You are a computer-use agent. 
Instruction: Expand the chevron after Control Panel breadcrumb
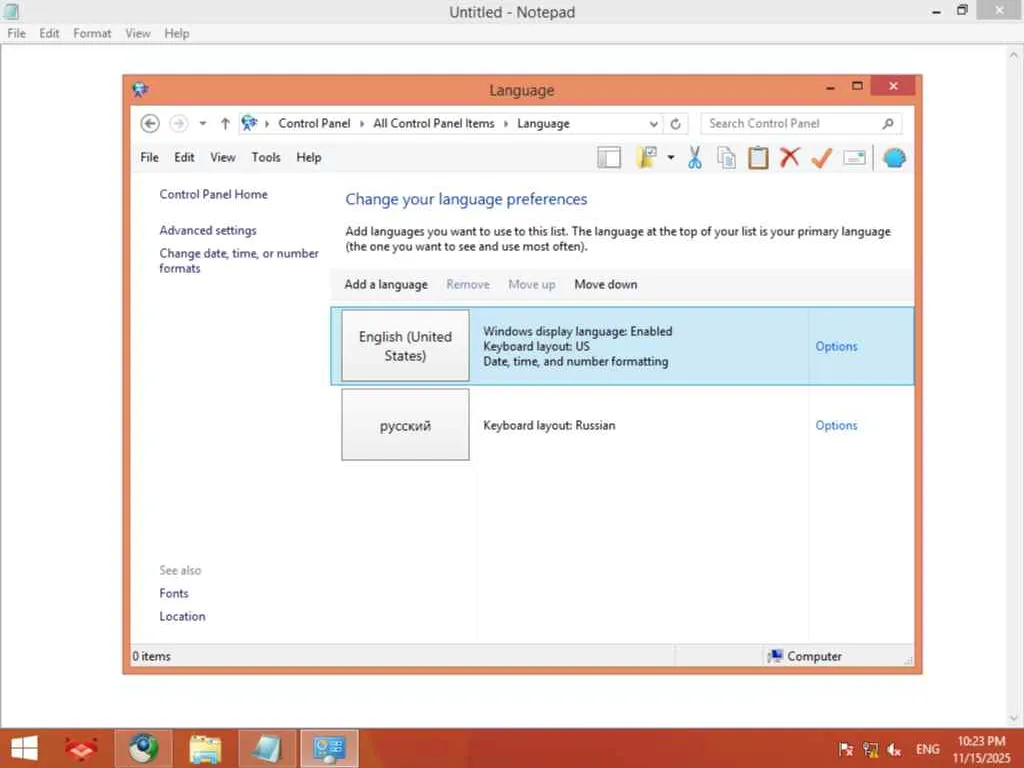click(362, 123)
